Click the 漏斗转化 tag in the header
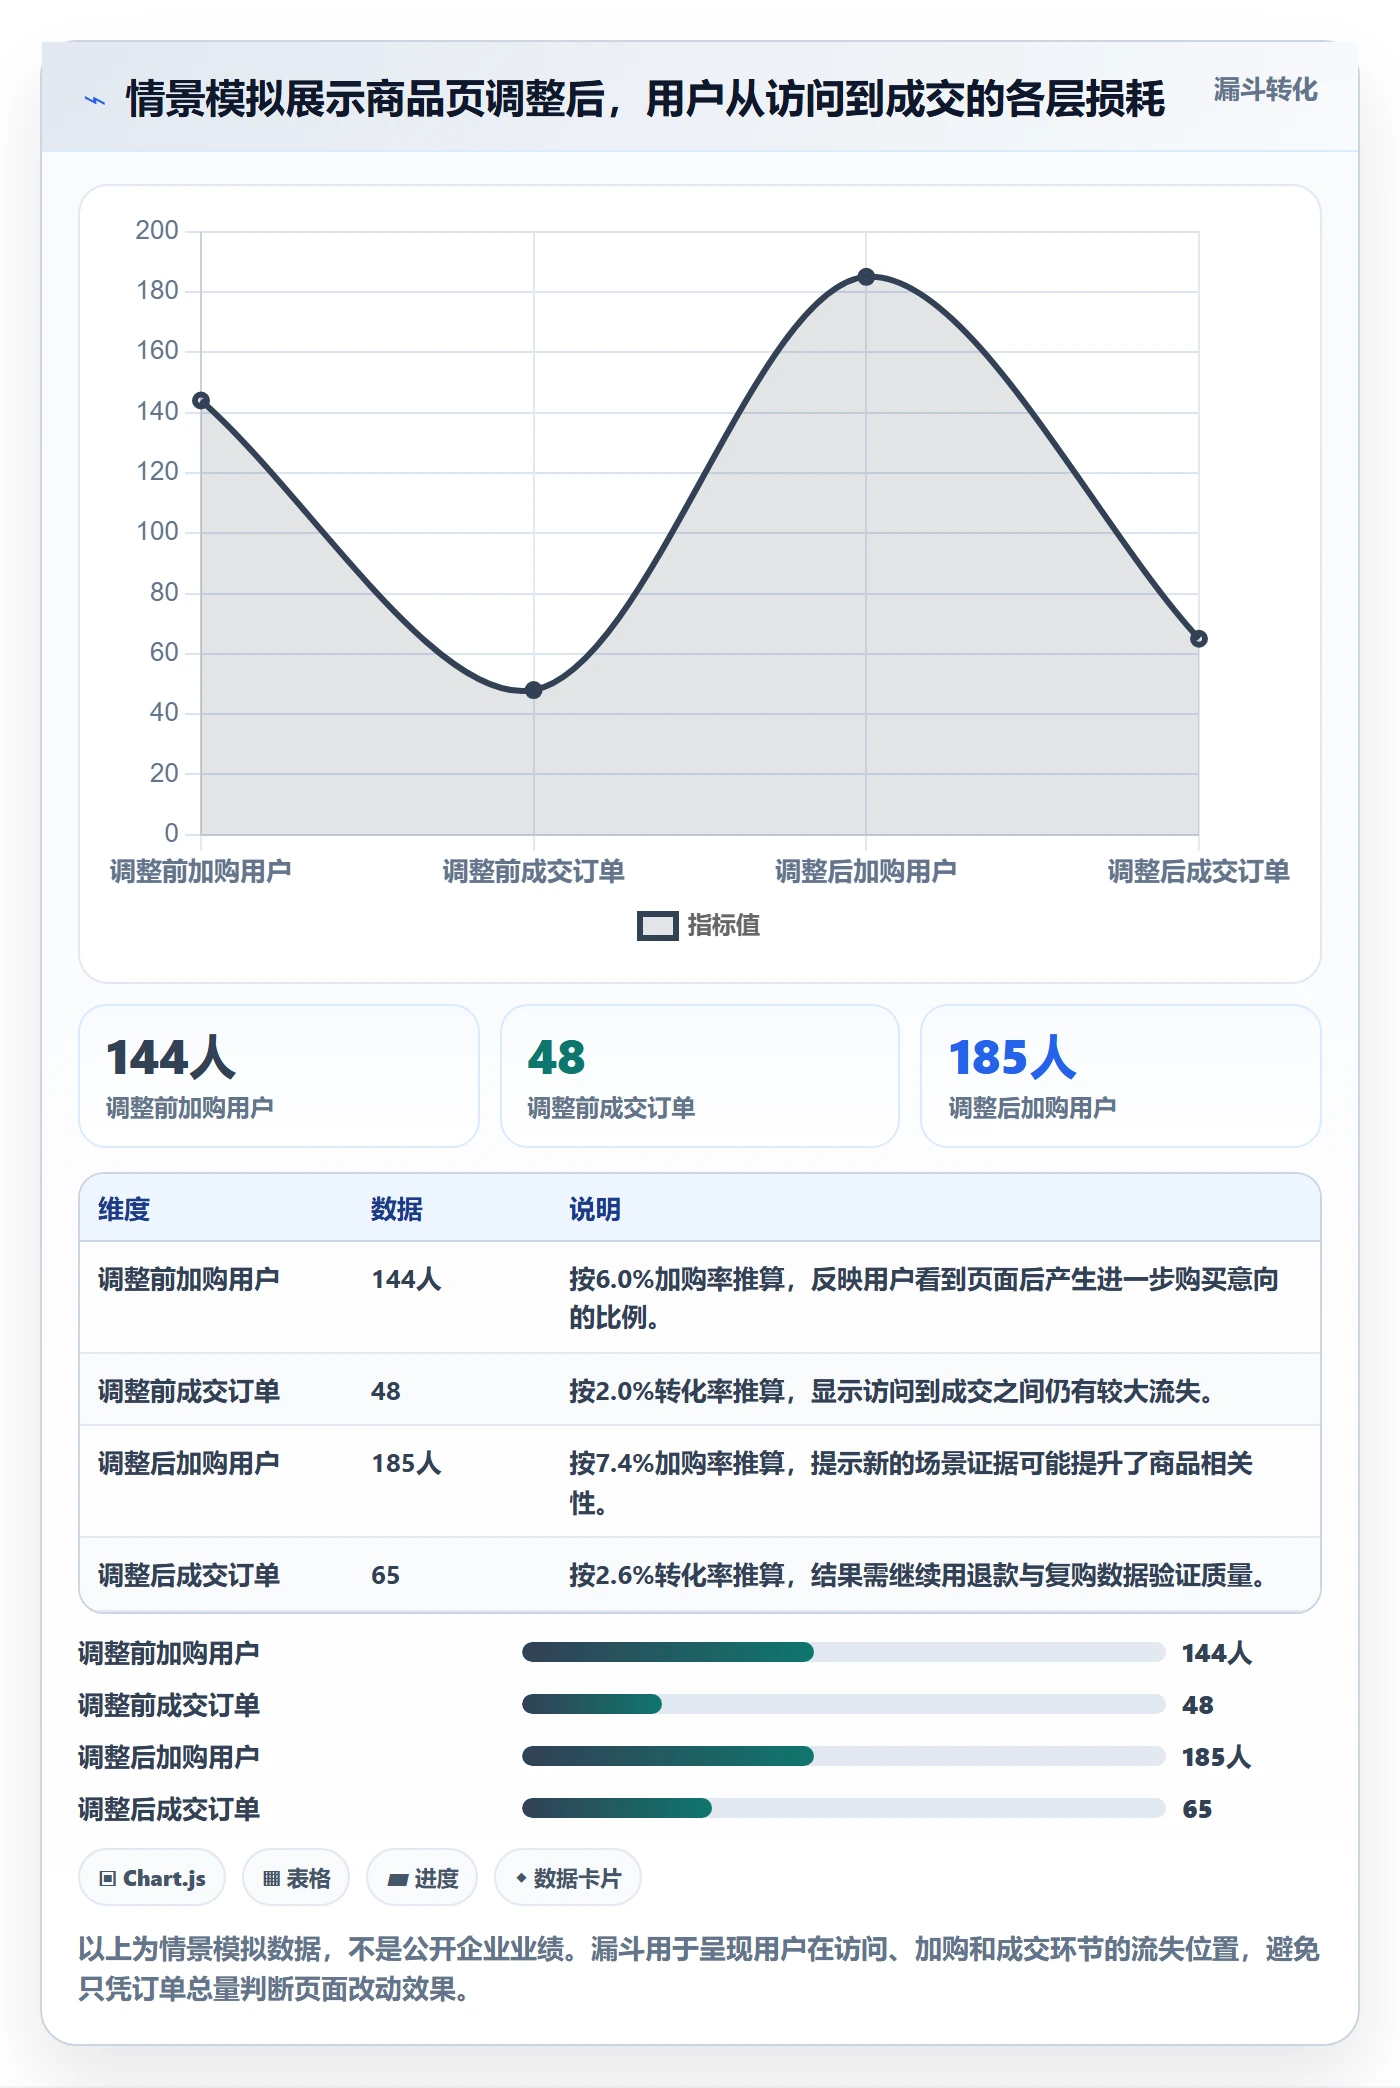 (x=1265, y=90)
